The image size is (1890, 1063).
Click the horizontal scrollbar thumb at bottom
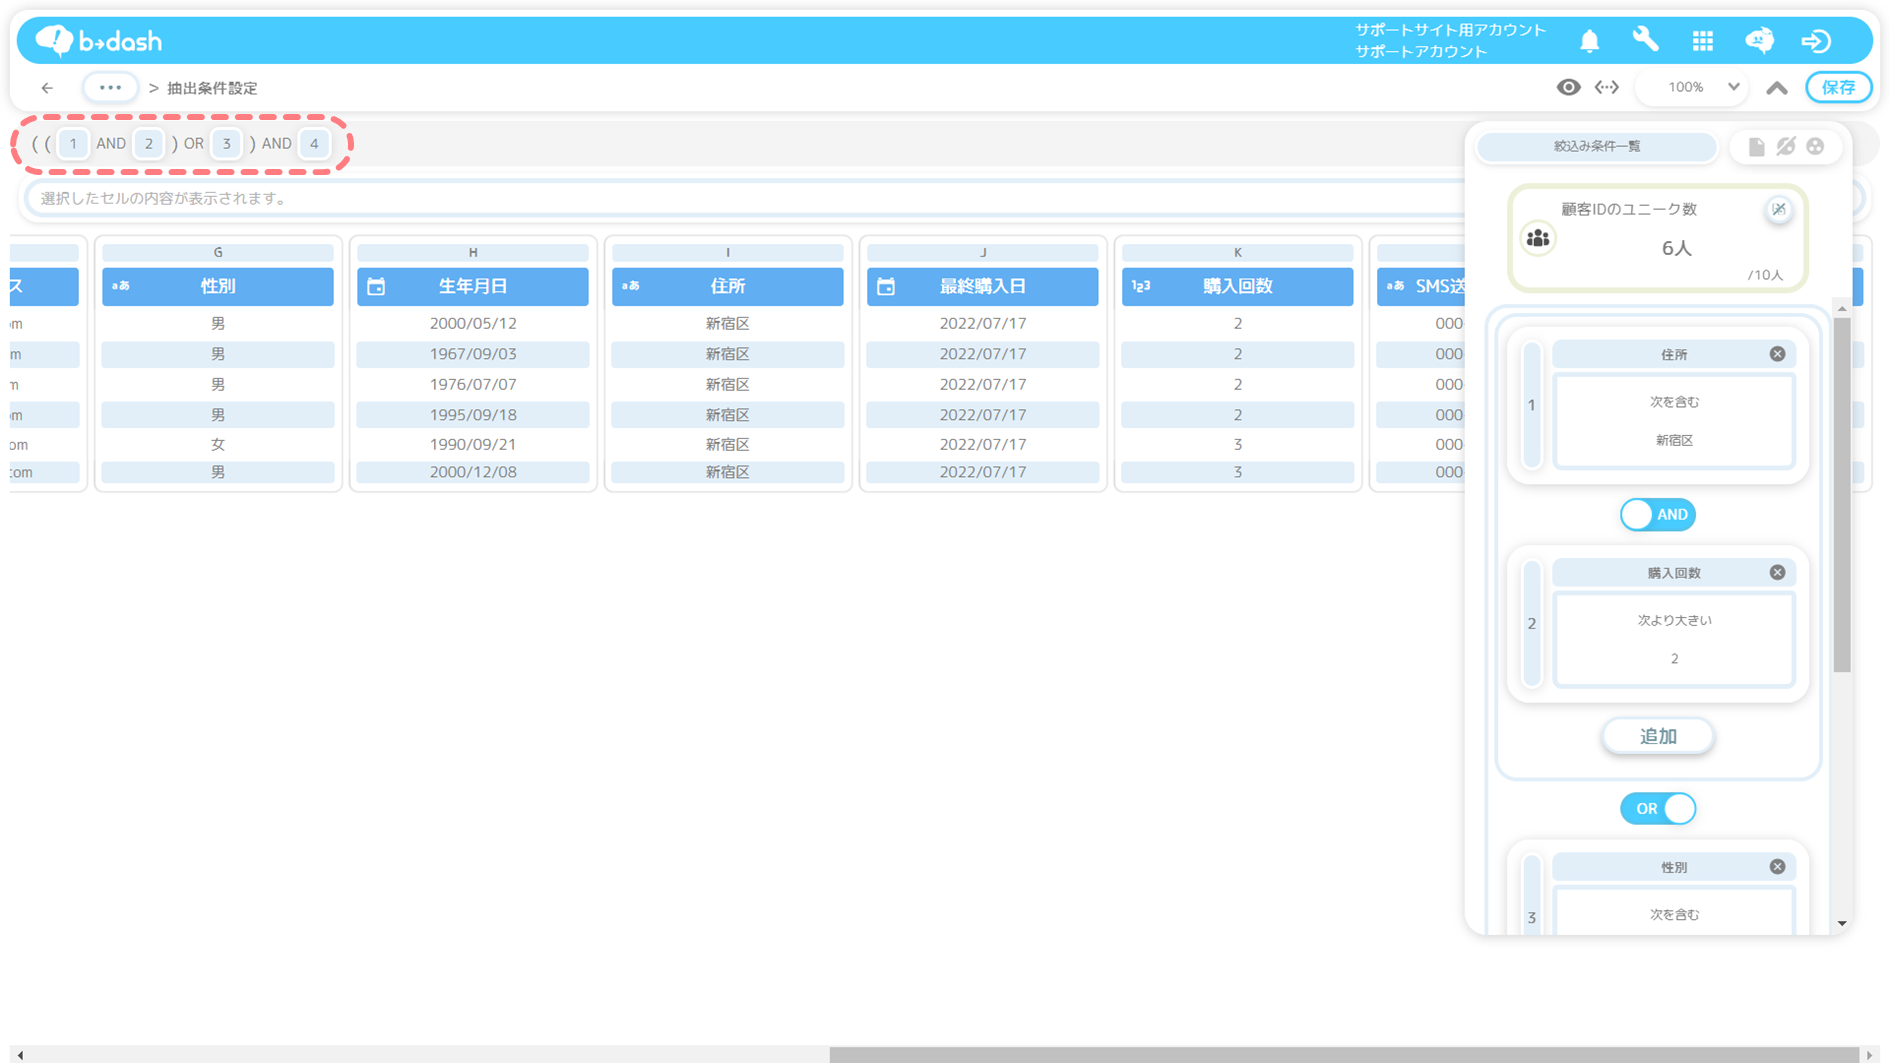click(x=1343, y=1055)
